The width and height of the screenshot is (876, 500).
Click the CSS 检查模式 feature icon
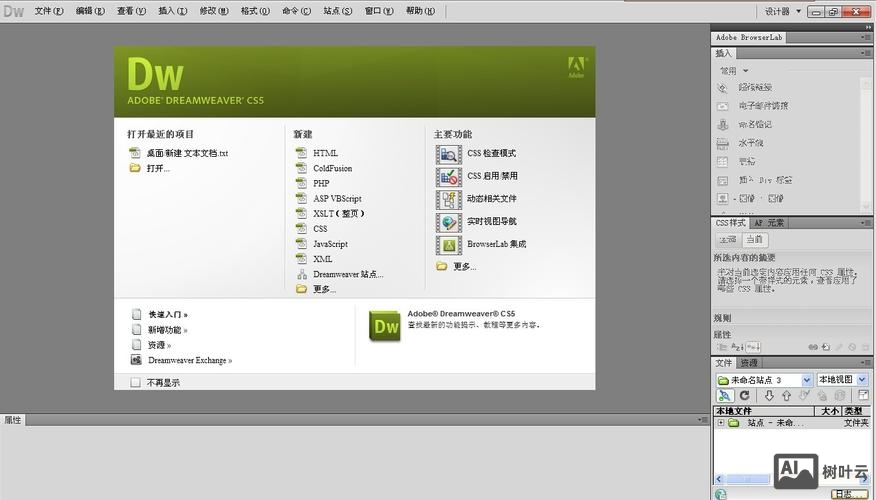pos(449,154)
